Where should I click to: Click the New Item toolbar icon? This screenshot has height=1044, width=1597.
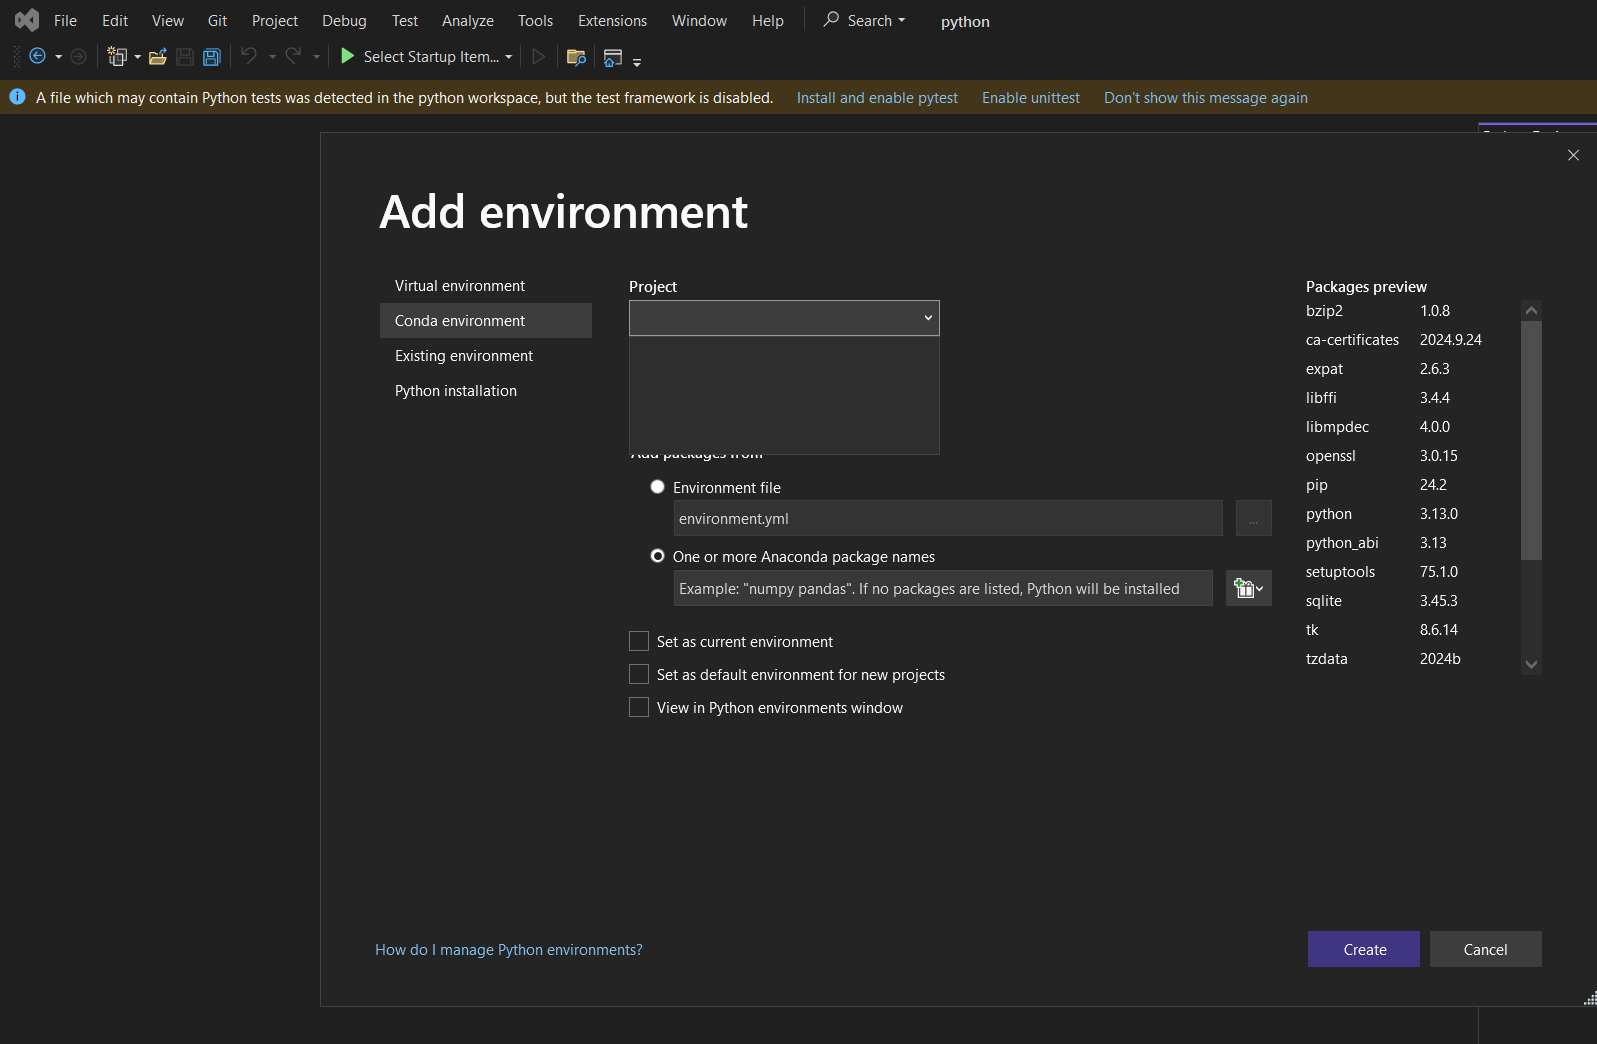coord(117,57)
